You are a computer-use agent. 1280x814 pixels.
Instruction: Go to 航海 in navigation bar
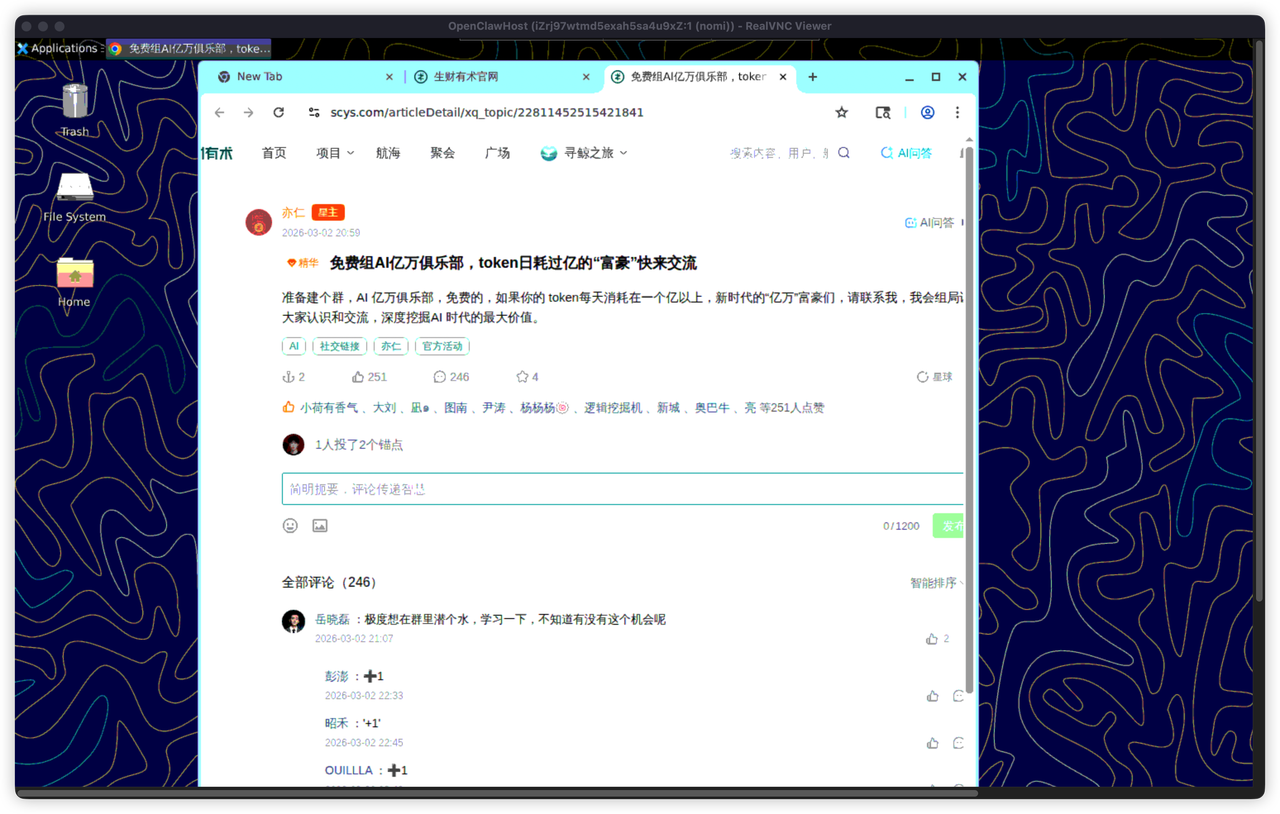click(388, 153)
